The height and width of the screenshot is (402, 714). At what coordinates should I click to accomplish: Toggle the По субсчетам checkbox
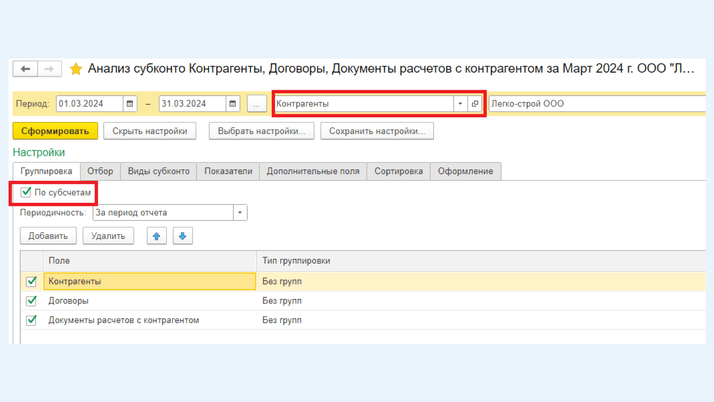point(26,192)
